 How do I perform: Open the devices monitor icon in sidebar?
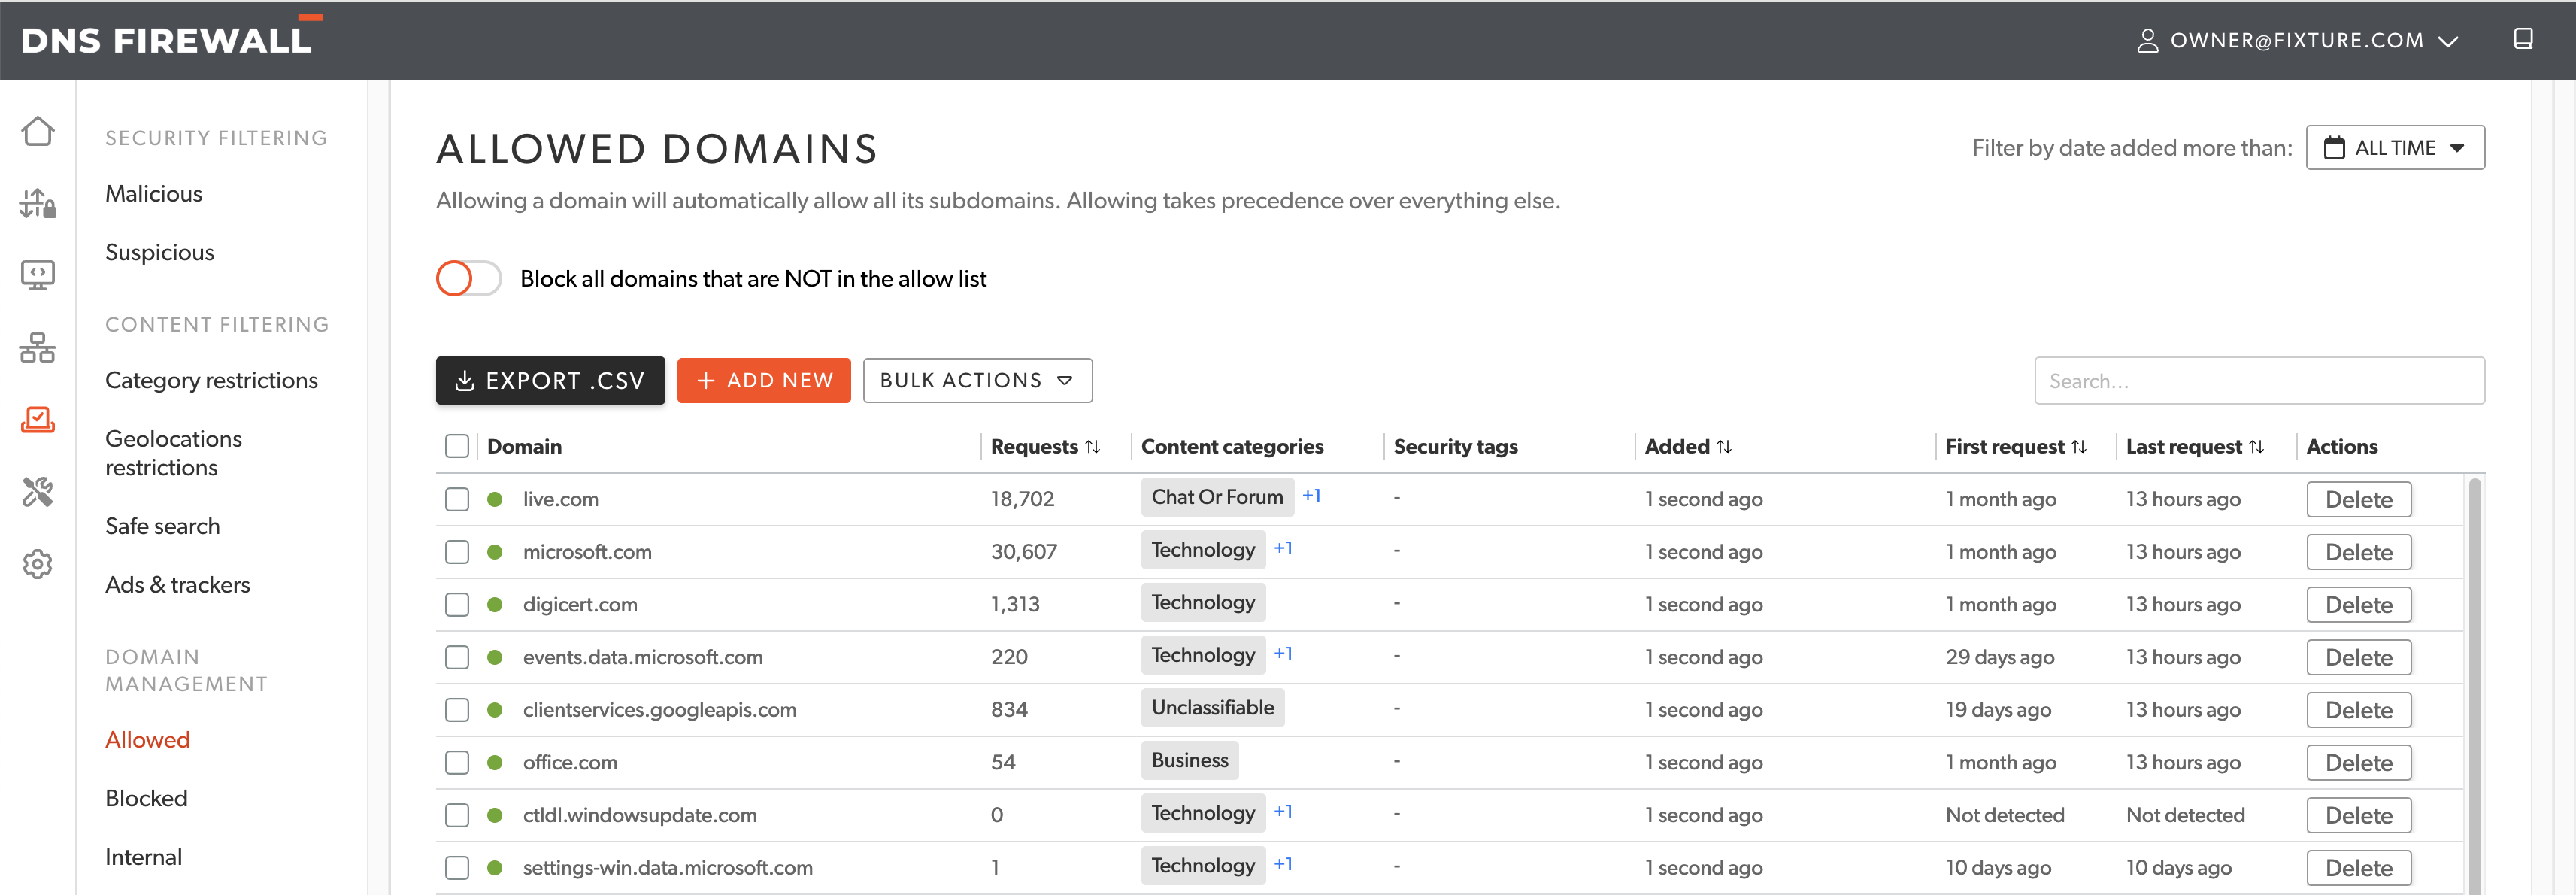37,275
